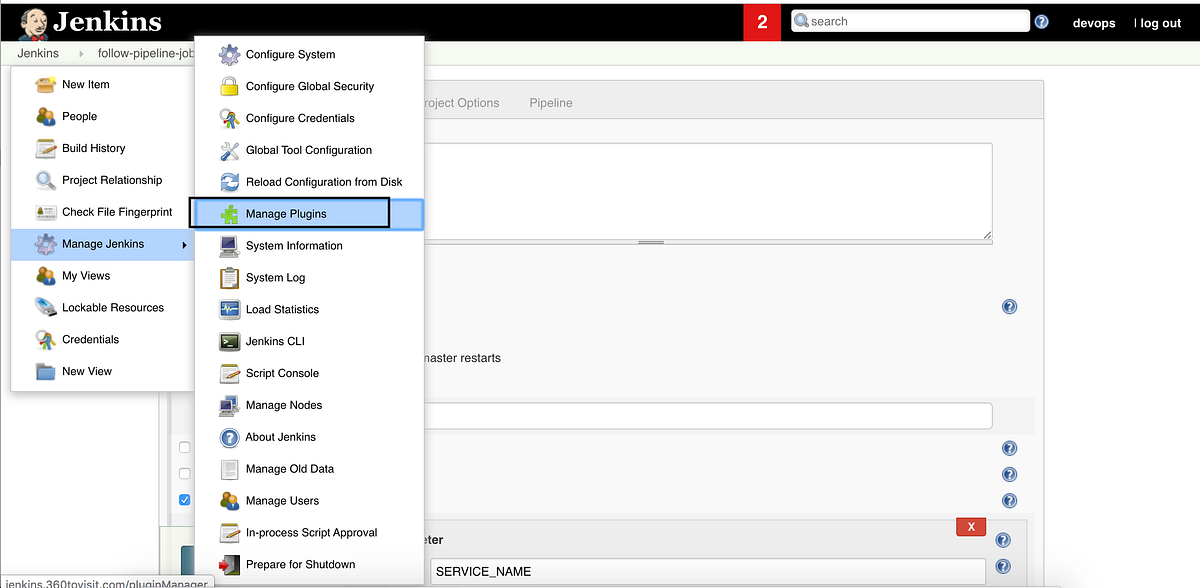This screenshot has width=1200, height=588.
Task: Click the Build History clipboard icon
Action: tap(46, 148)
